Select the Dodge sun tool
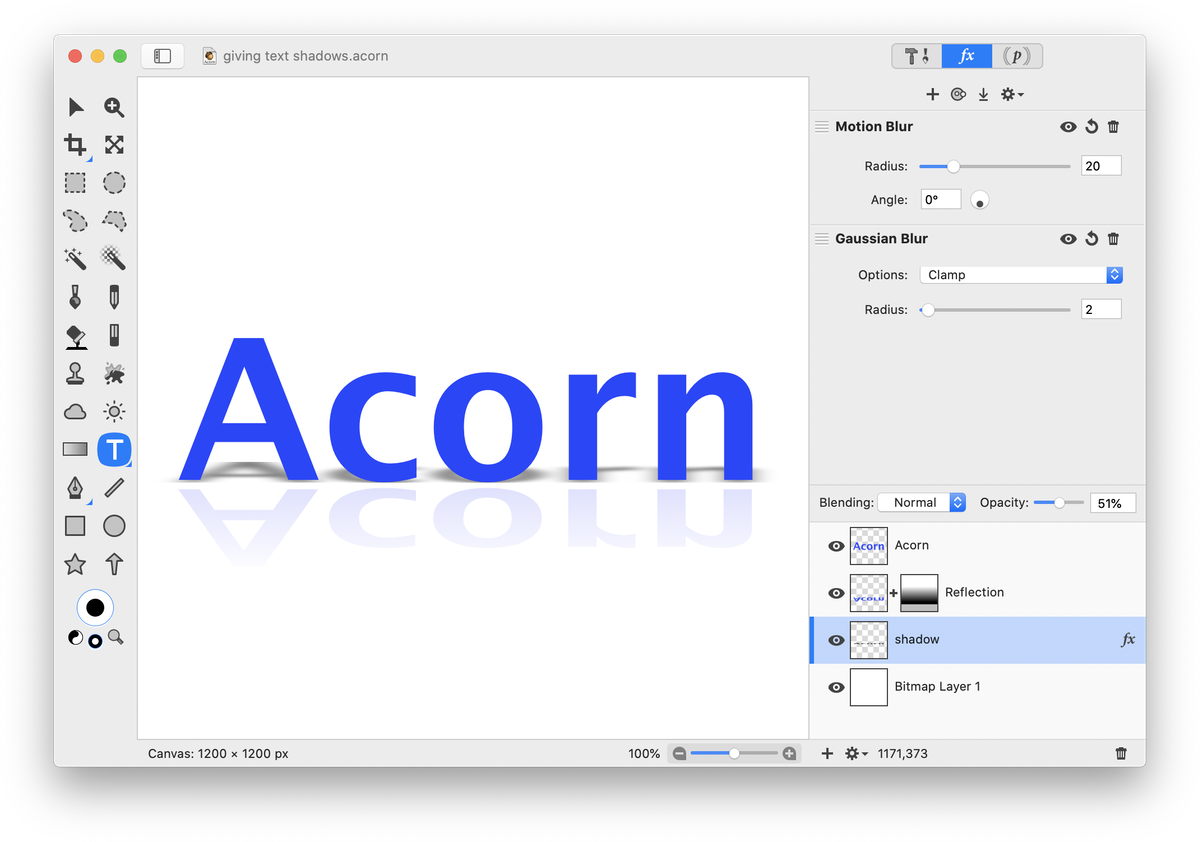 point(114,411)
